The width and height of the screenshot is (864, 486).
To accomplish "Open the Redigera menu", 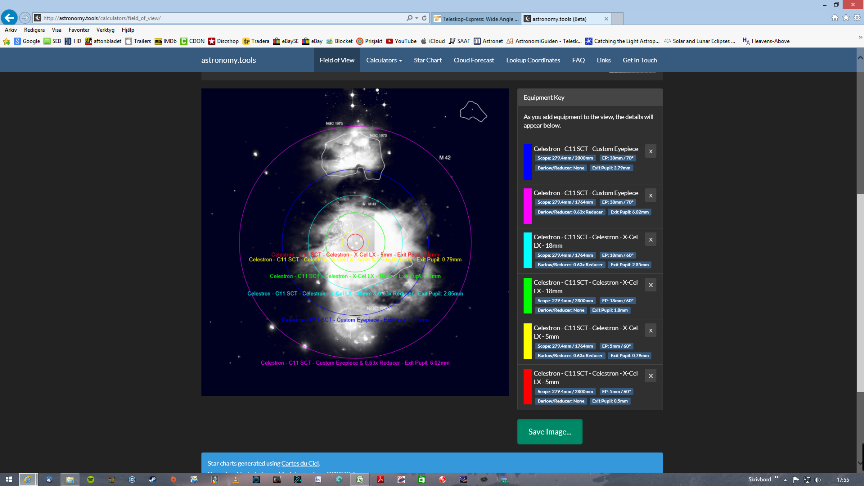I will pyautogui.click(x=34, y=30).
